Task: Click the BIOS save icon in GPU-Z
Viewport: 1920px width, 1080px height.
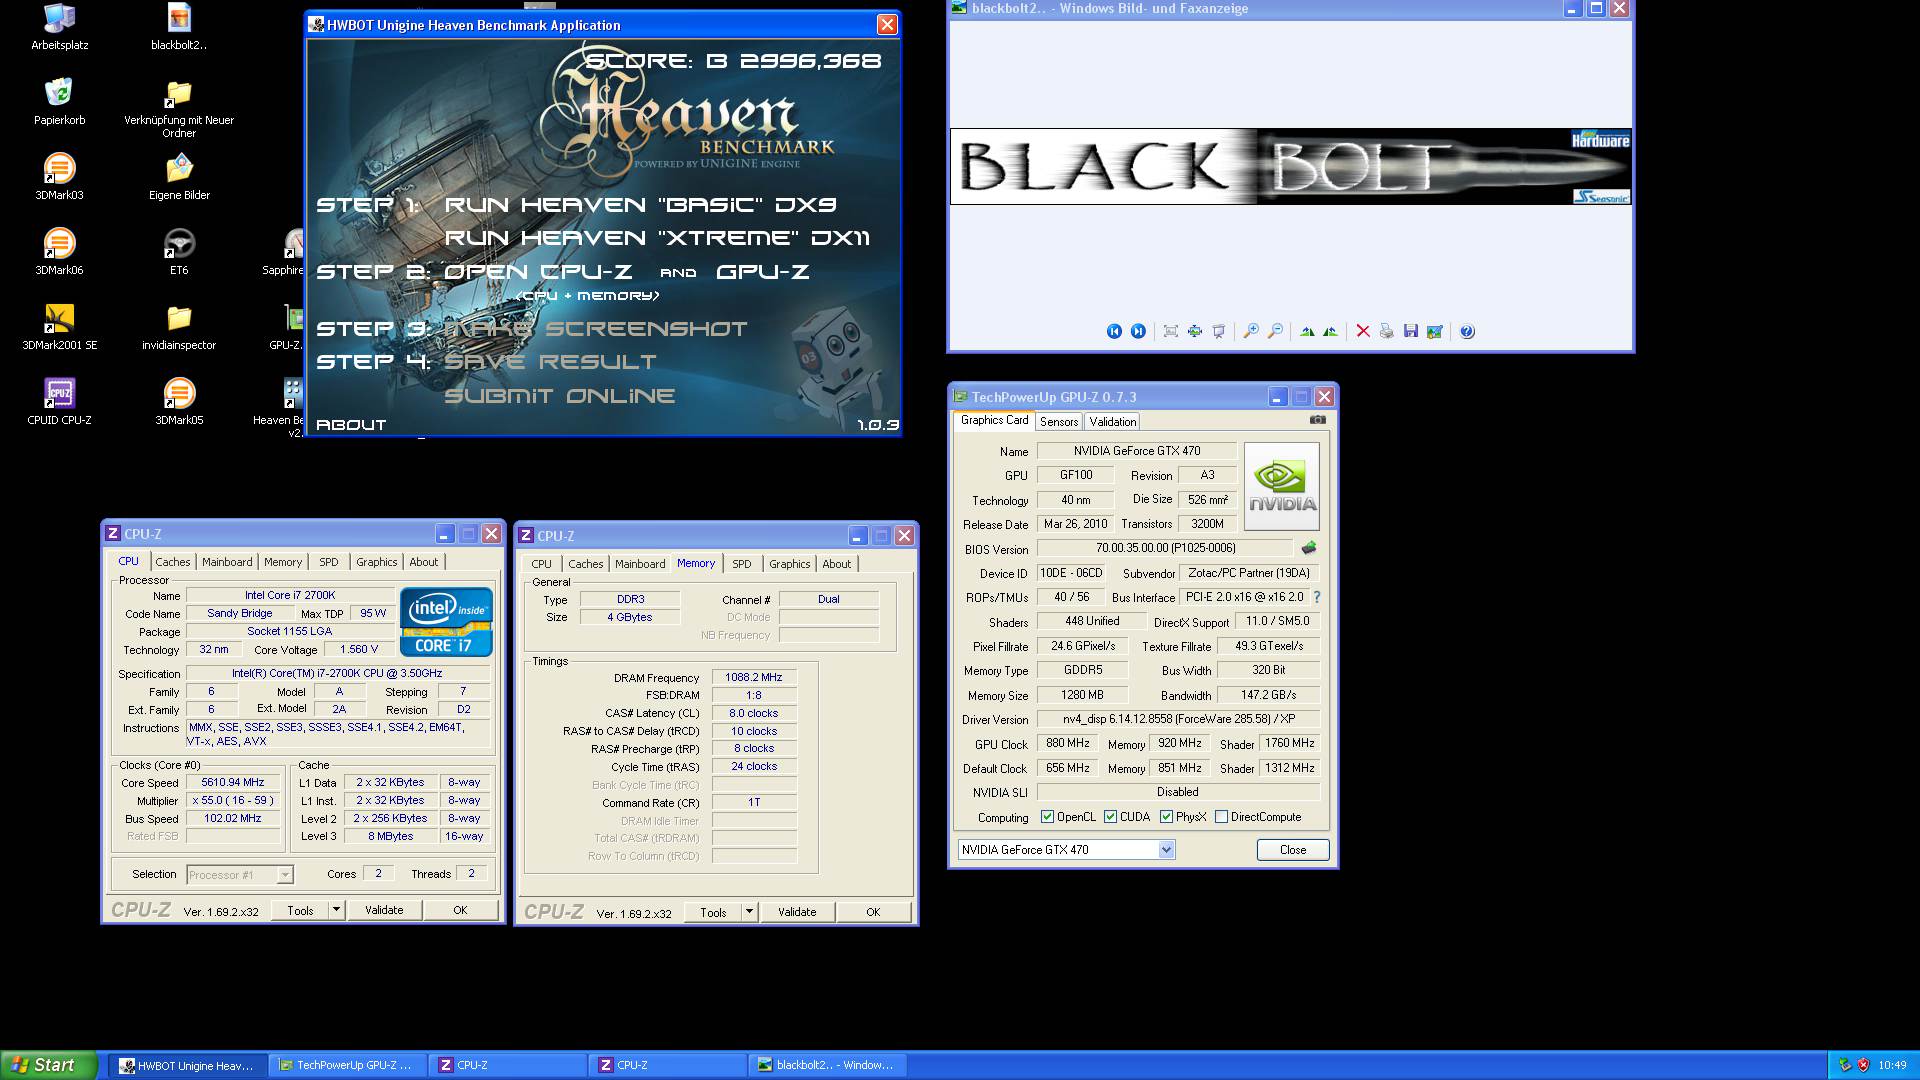Action: [1309, 548]
